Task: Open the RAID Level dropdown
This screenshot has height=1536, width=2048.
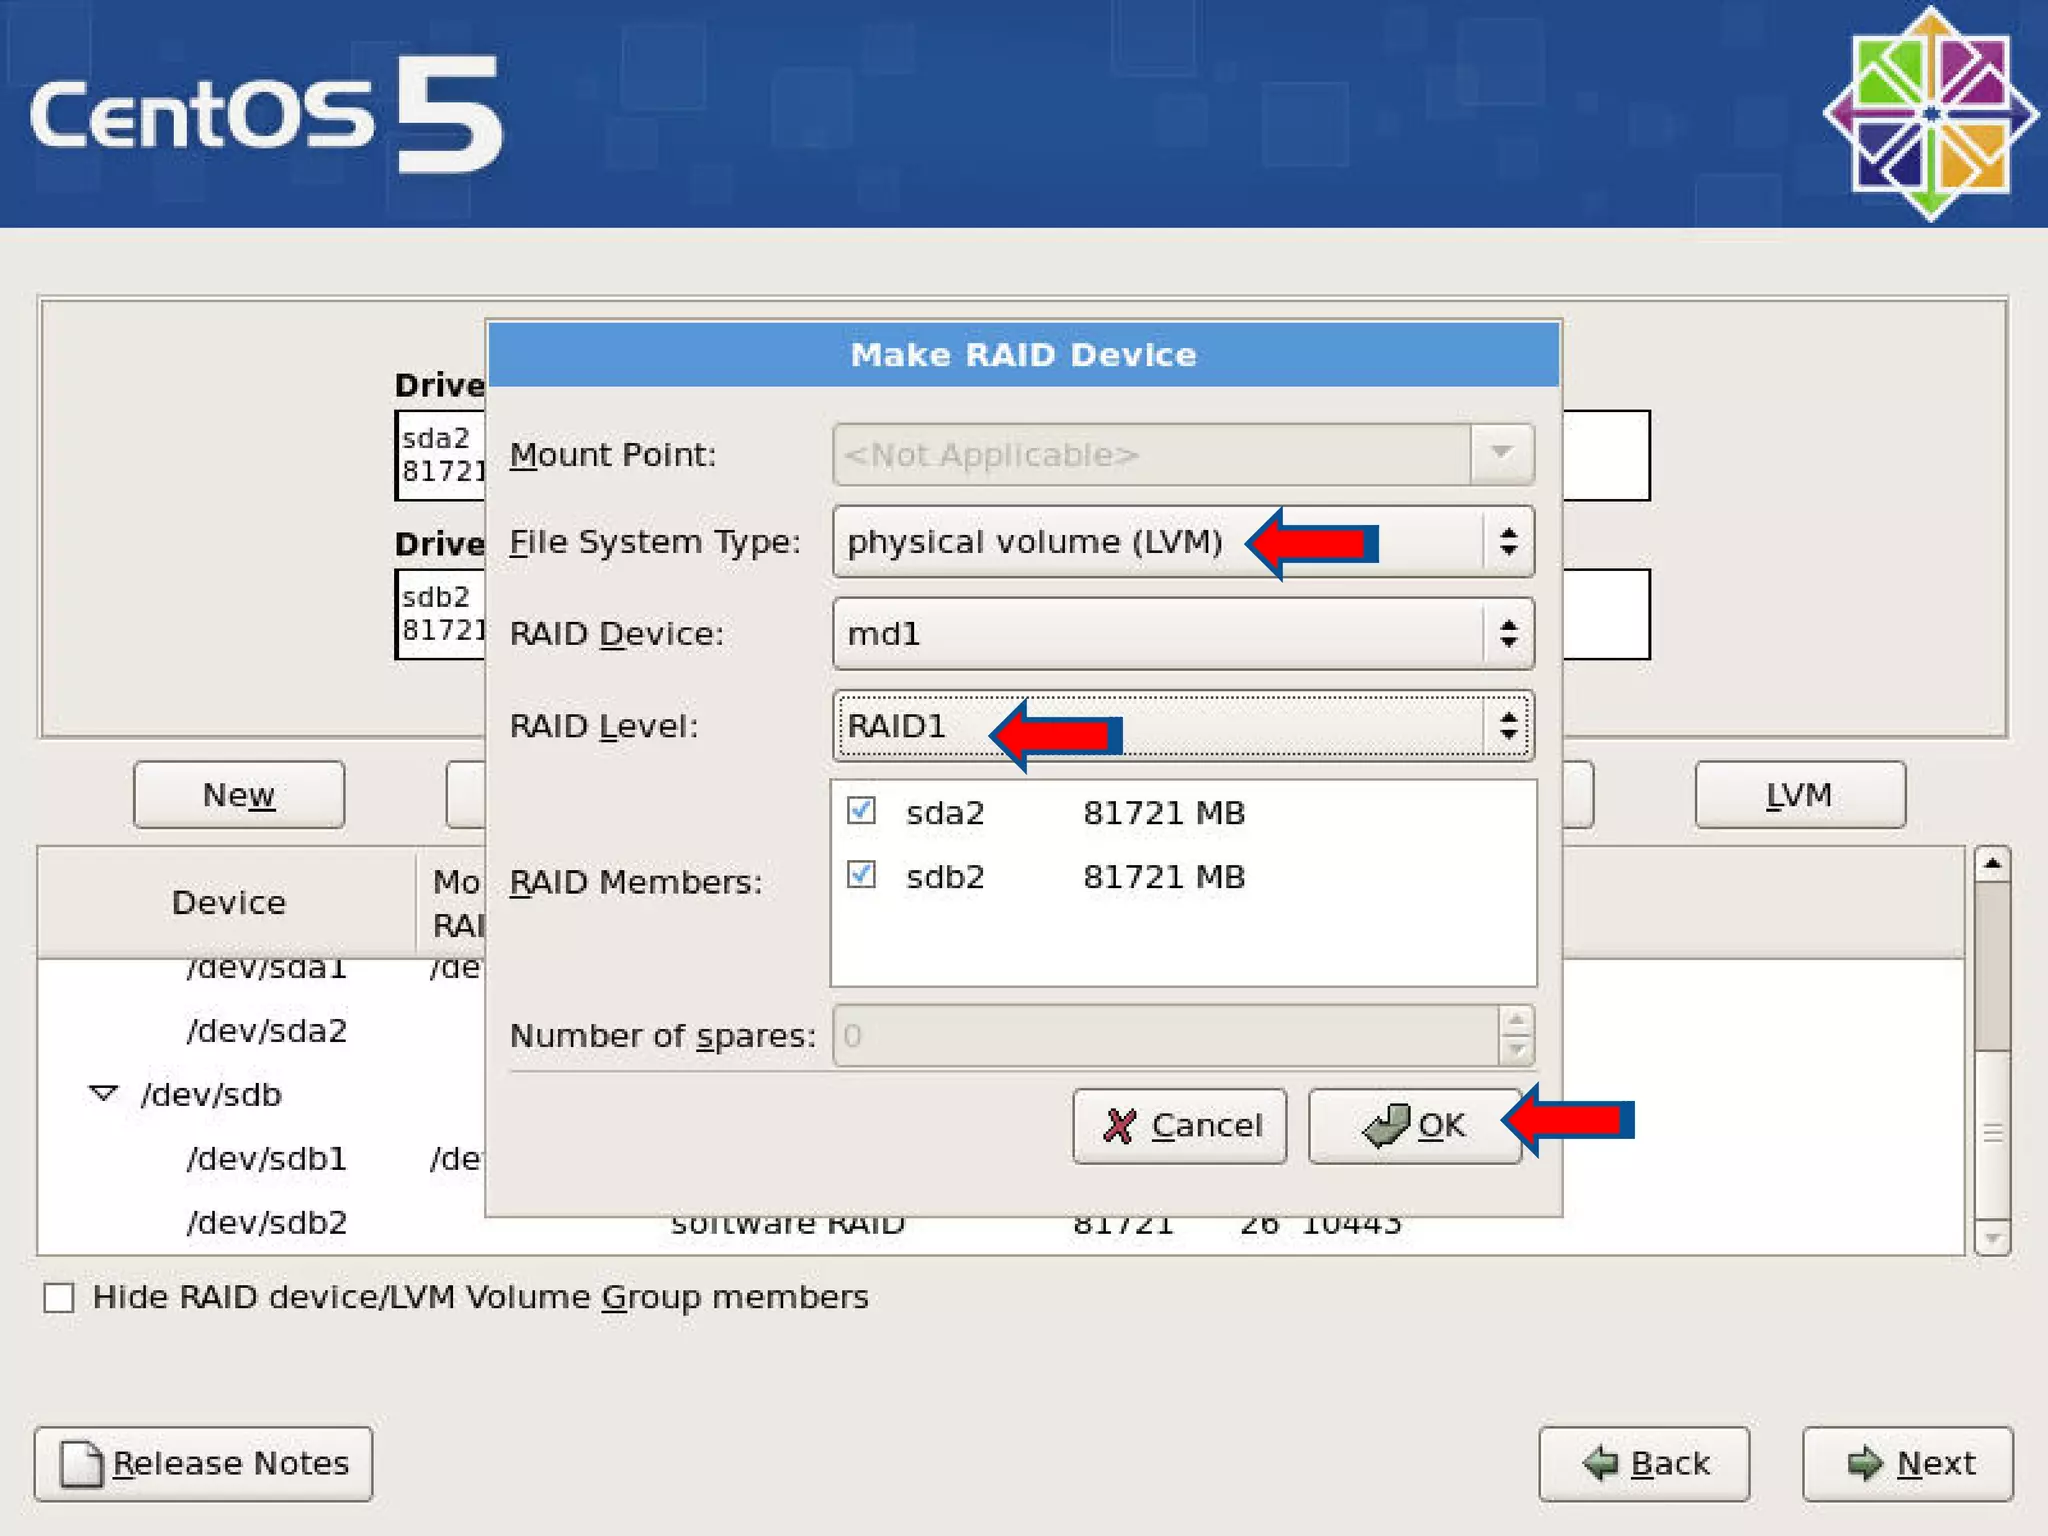Action: tap(1508, 726)
